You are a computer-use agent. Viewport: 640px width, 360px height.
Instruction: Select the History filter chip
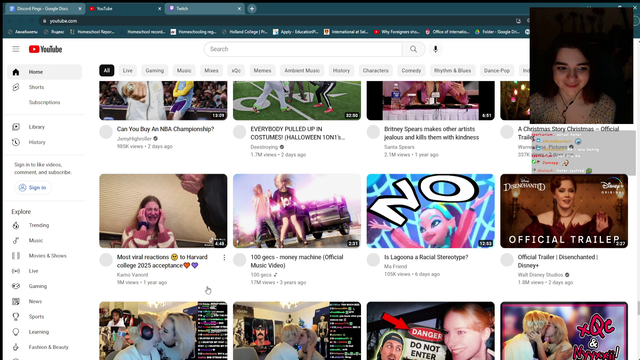341,71
